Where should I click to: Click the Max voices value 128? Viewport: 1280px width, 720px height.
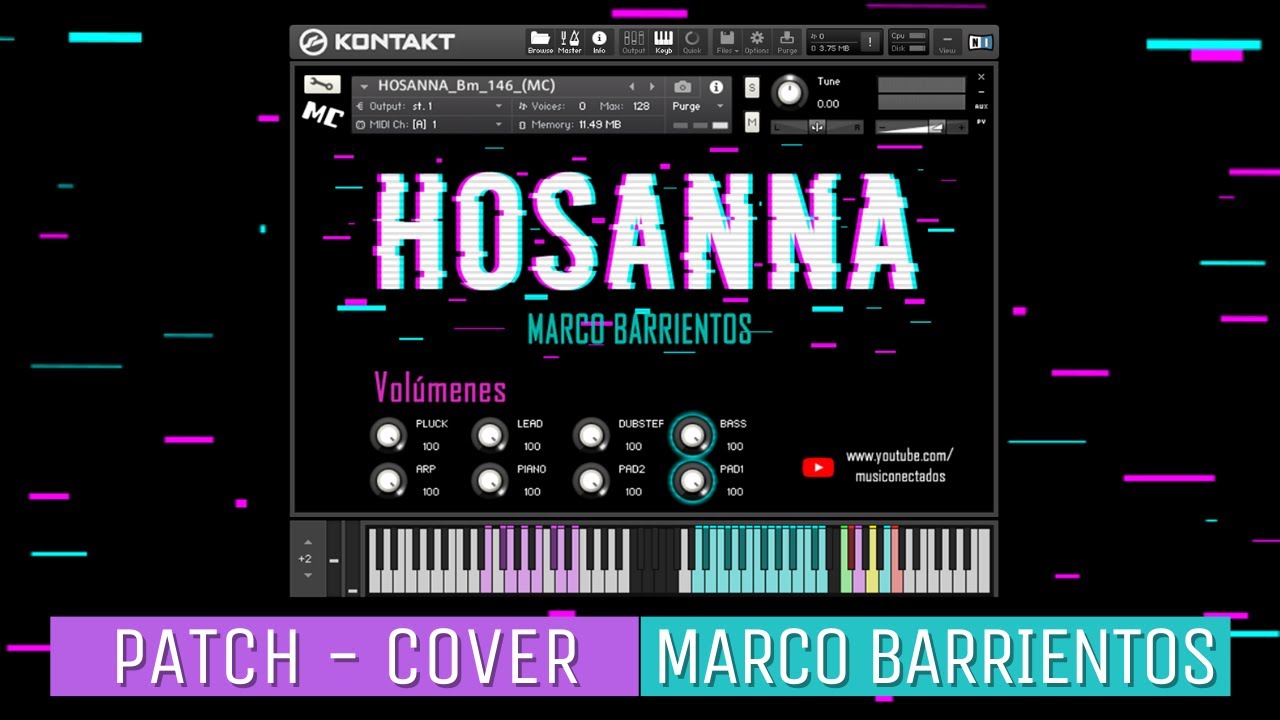tap(641, 106)
